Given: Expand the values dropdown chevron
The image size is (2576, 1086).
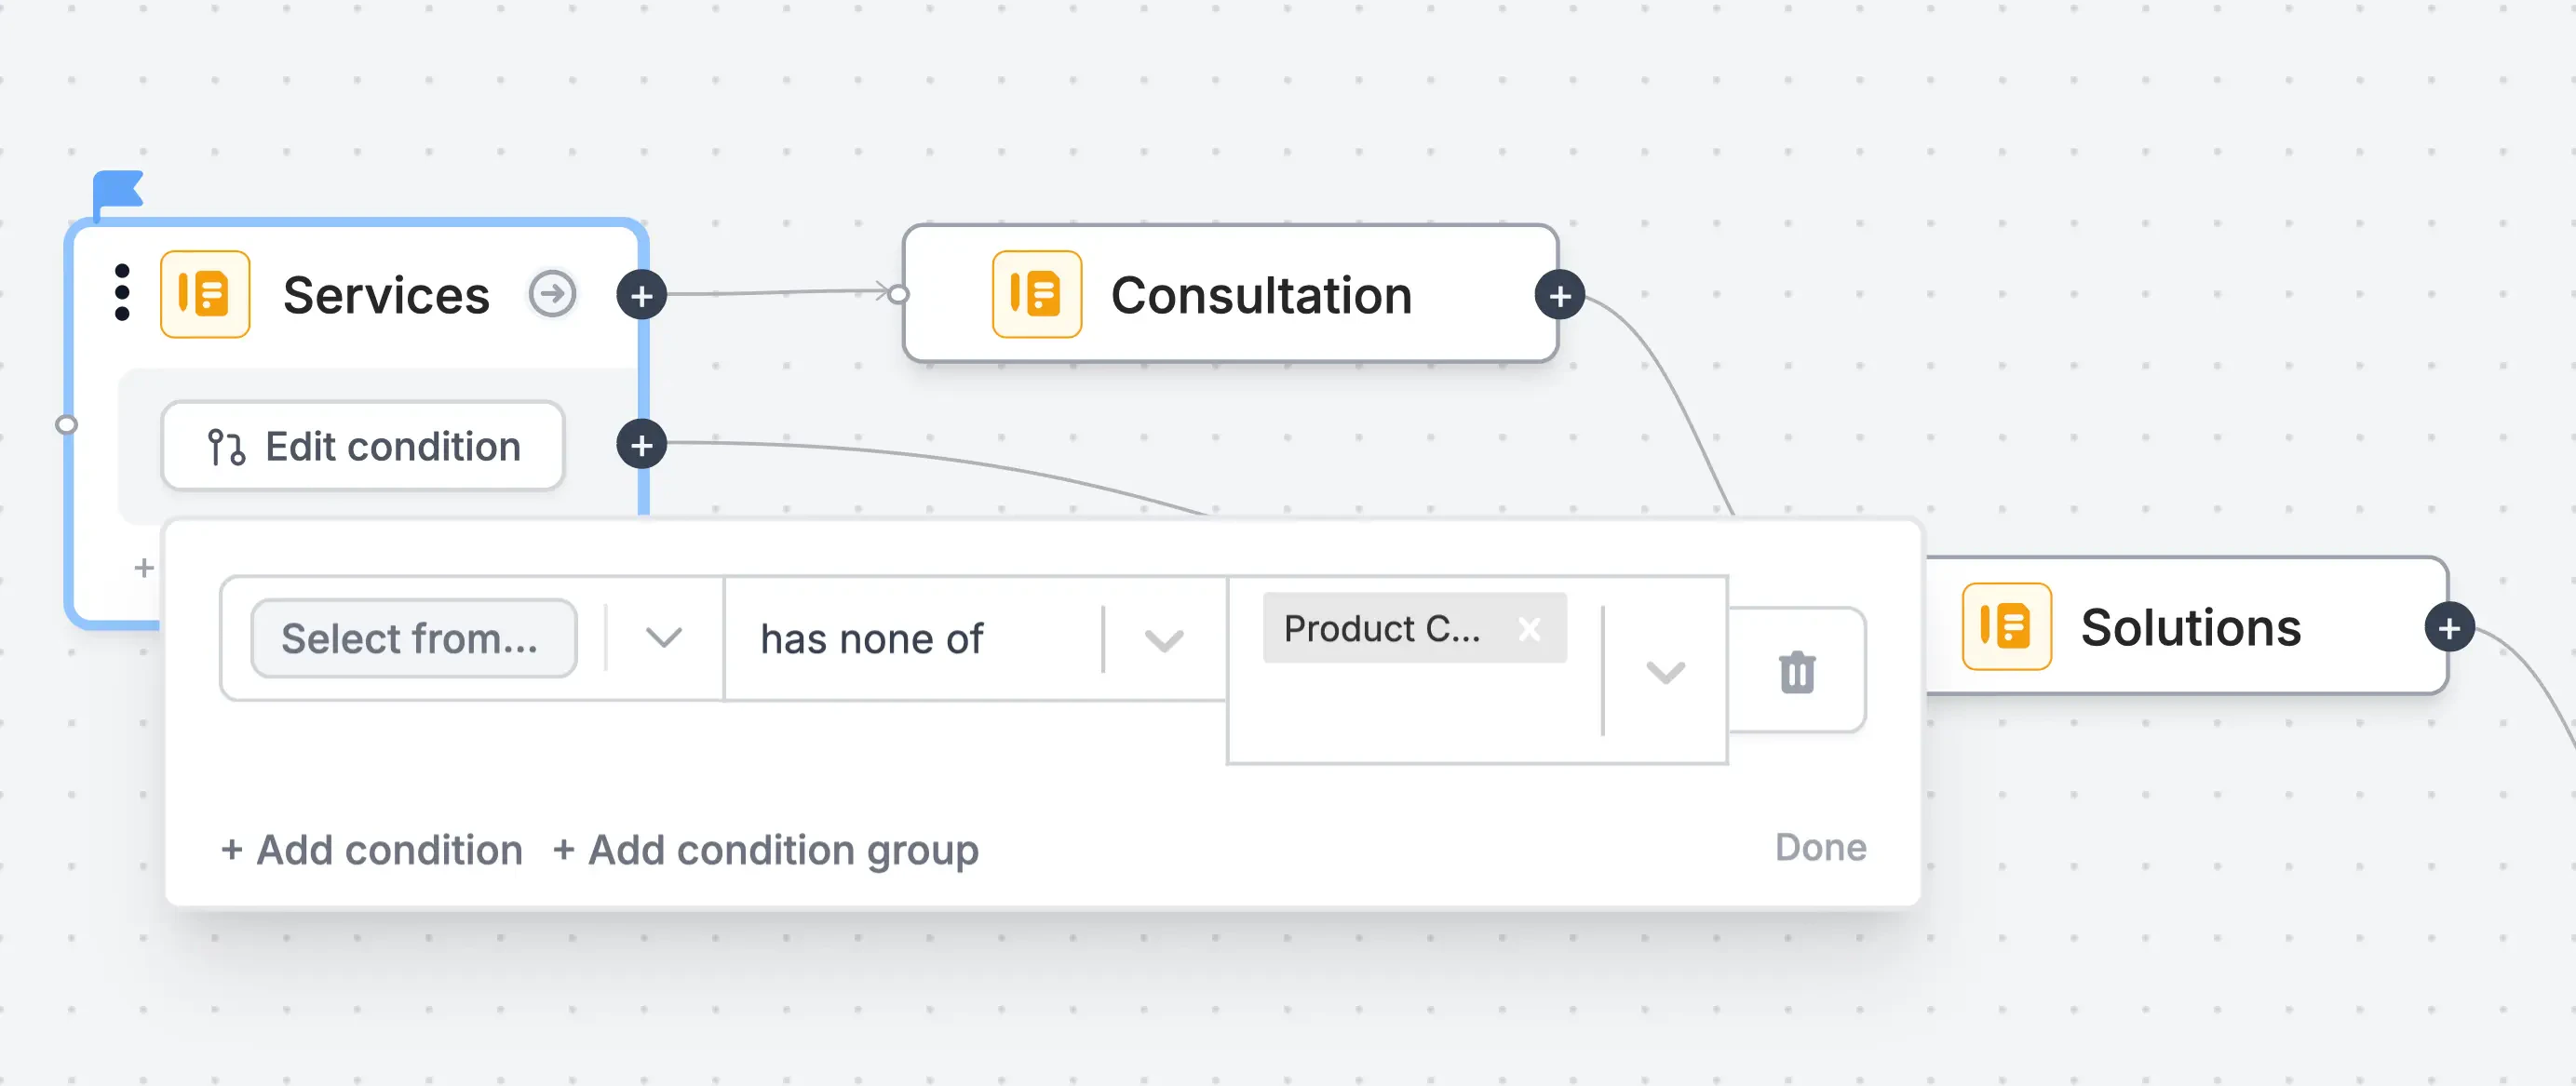Looking at the screenshot, I should pos(1665,672).
